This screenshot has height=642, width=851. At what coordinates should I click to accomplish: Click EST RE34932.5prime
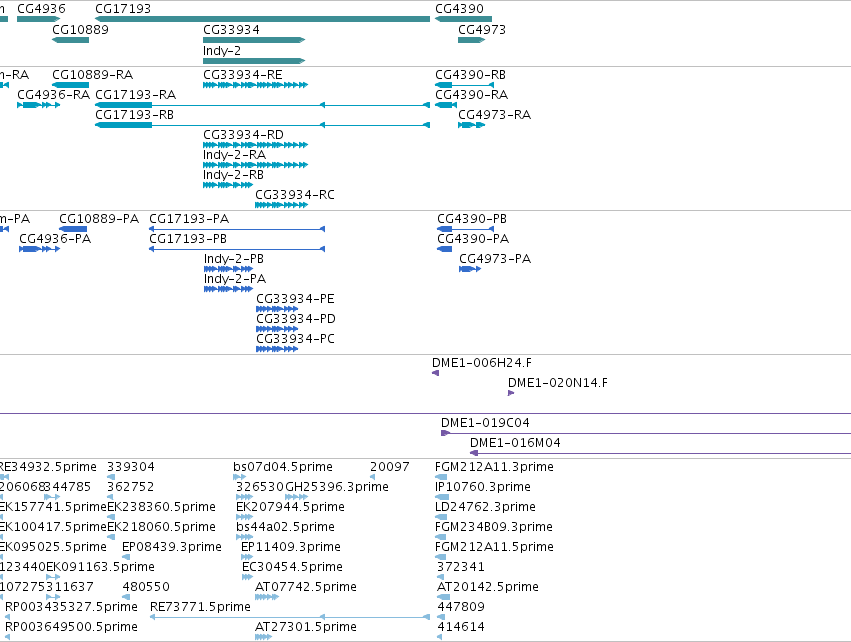coord(48,467)
